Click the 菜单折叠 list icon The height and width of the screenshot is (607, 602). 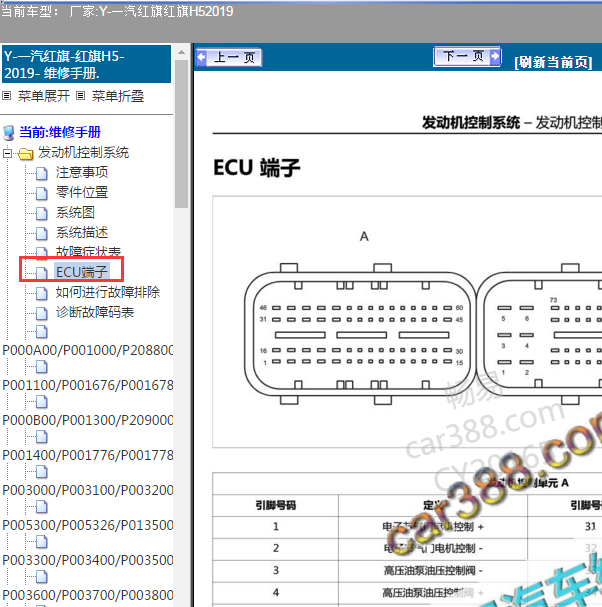click(x=81, y=95)
